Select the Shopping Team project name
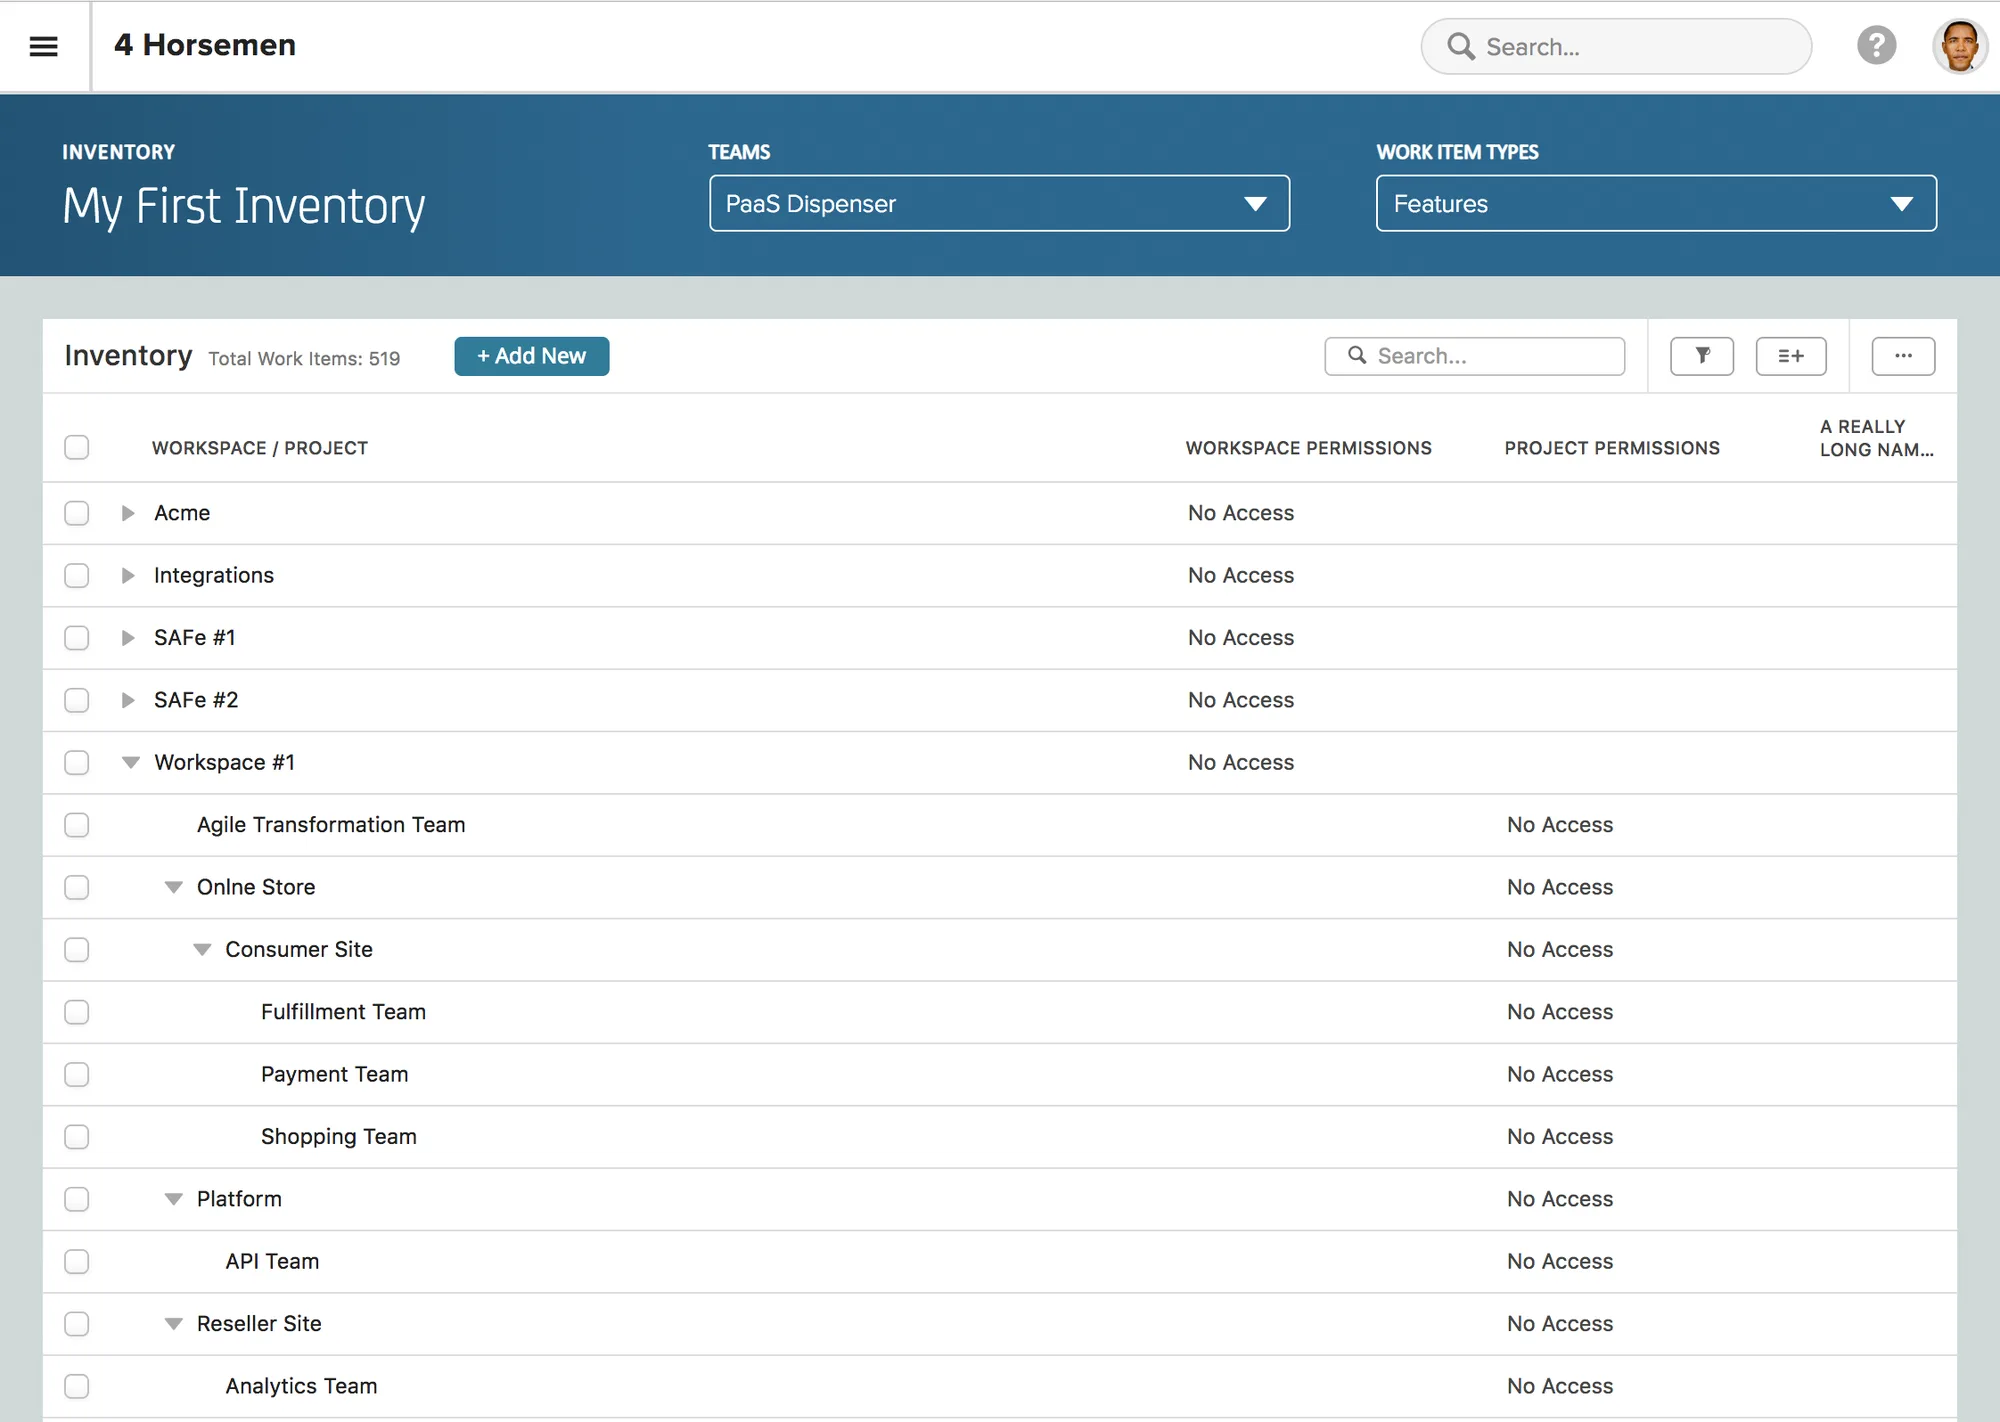Screen dimensions: 2000x1422 click(x=339, y=1137)
